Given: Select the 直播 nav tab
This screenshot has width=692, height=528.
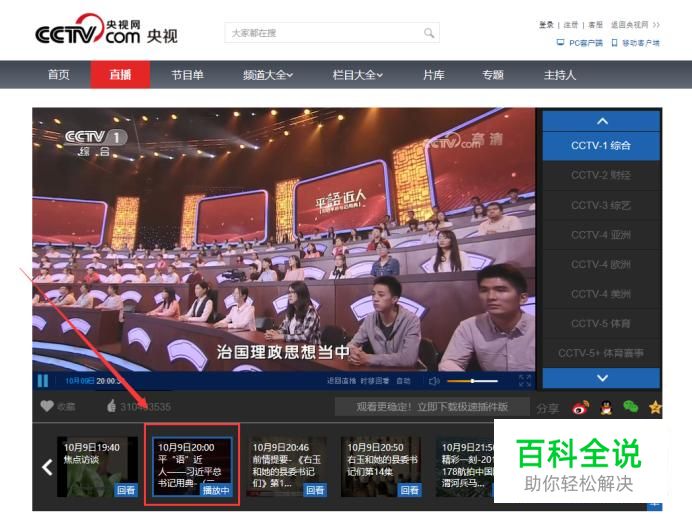Looking at the screenshot, I should coord(120,75).
